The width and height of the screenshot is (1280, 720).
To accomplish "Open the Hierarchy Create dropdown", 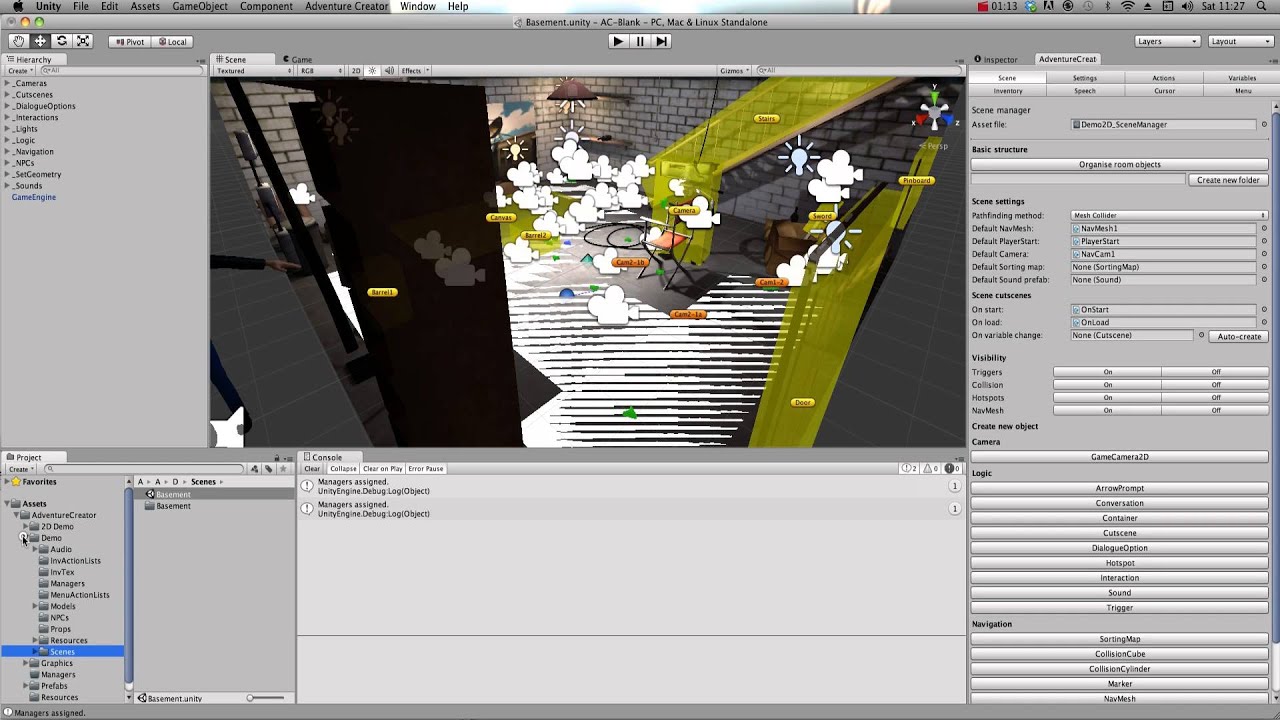I will pyautogui.click(x=20, y=71).
